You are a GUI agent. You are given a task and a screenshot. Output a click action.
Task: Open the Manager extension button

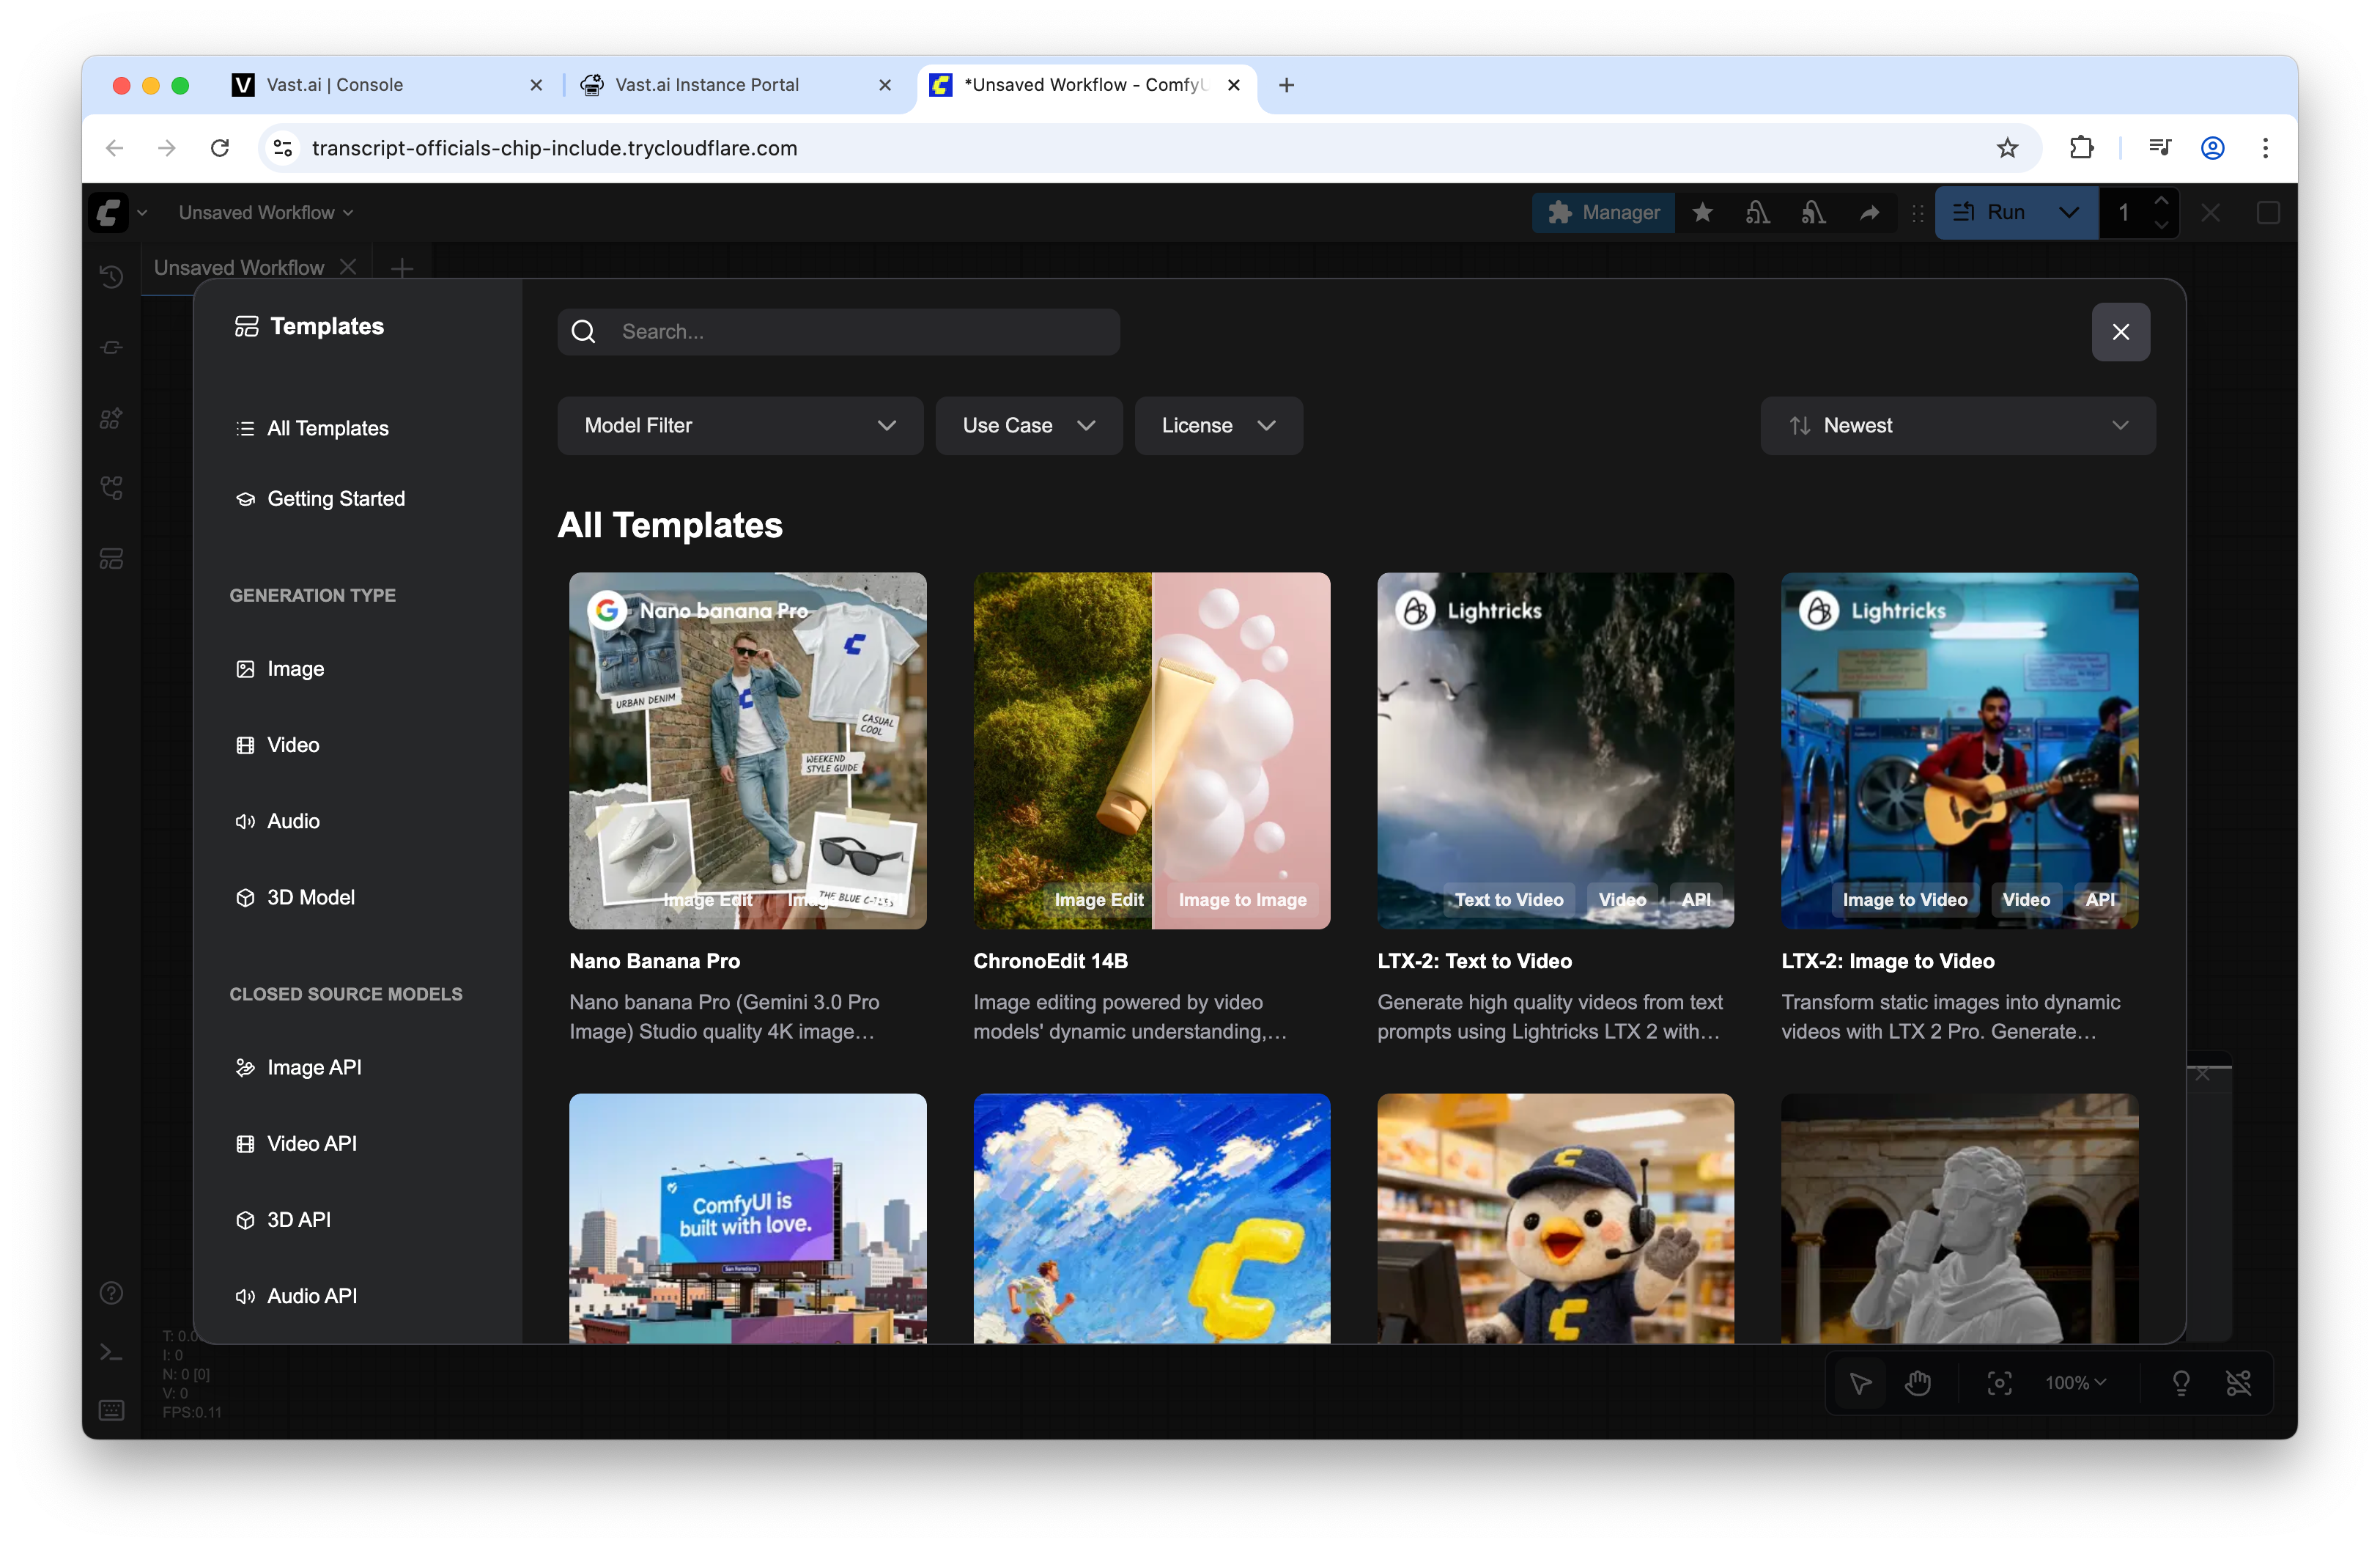coord(1604,213)
